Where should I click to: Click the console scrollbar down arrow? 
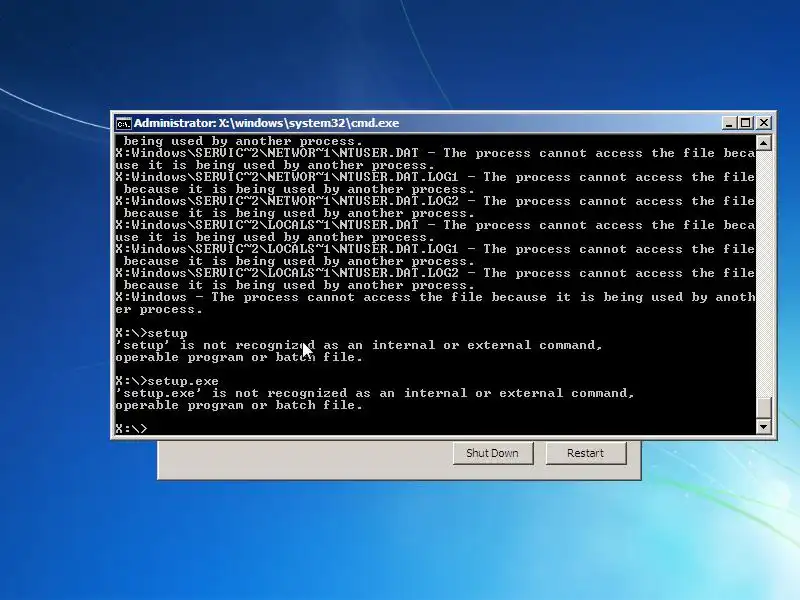(x=763, y=427)
